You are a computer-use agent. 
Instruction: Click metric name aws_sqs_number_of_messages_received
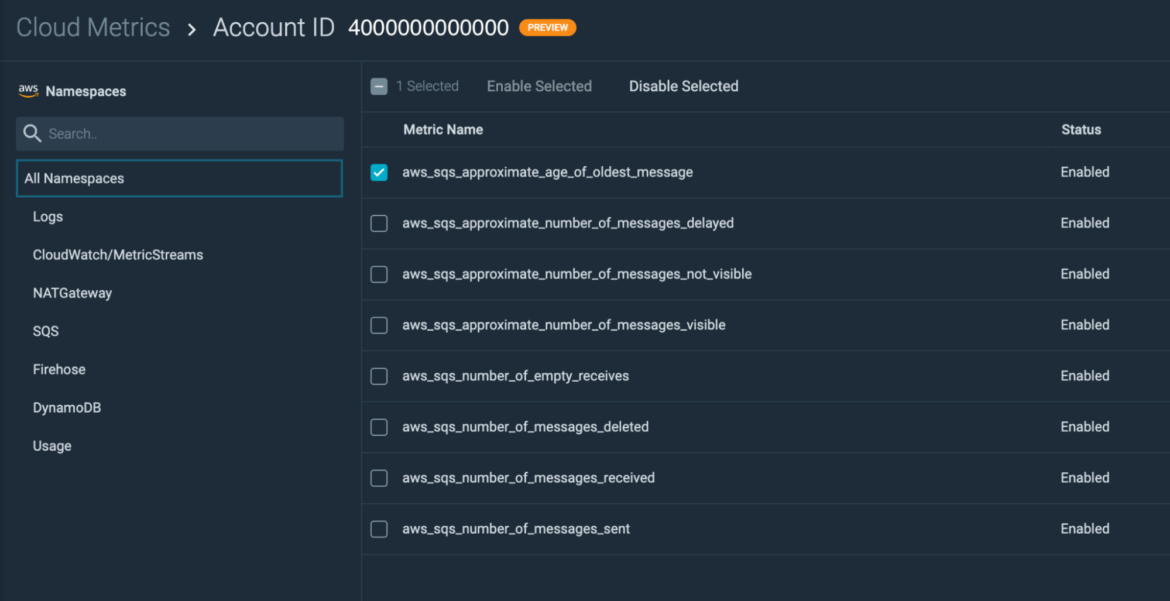coord(528,478)
